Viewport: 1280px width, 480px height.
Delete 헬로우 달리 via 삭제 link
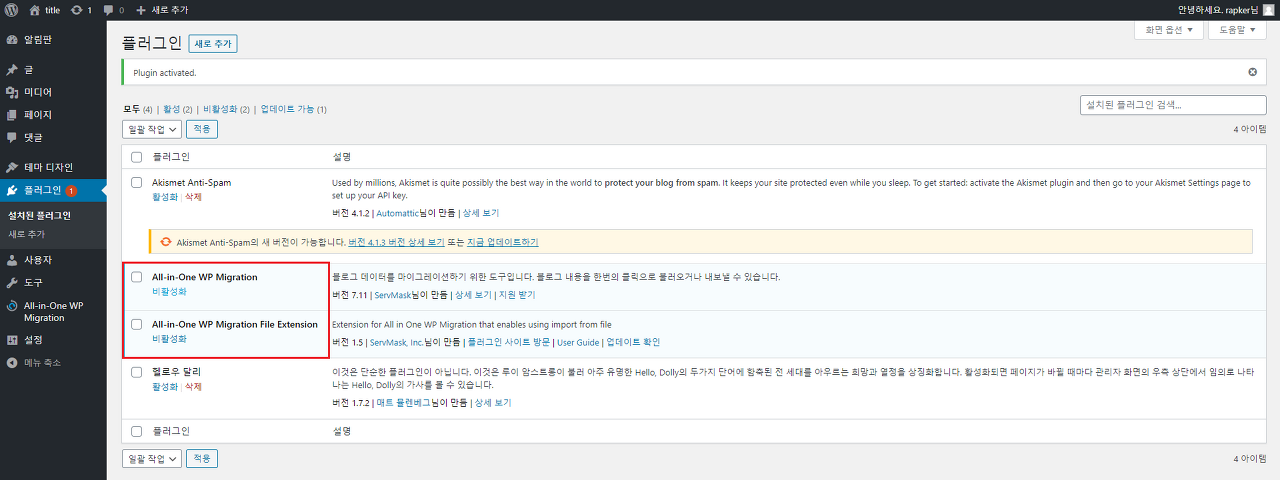[194, 386]
